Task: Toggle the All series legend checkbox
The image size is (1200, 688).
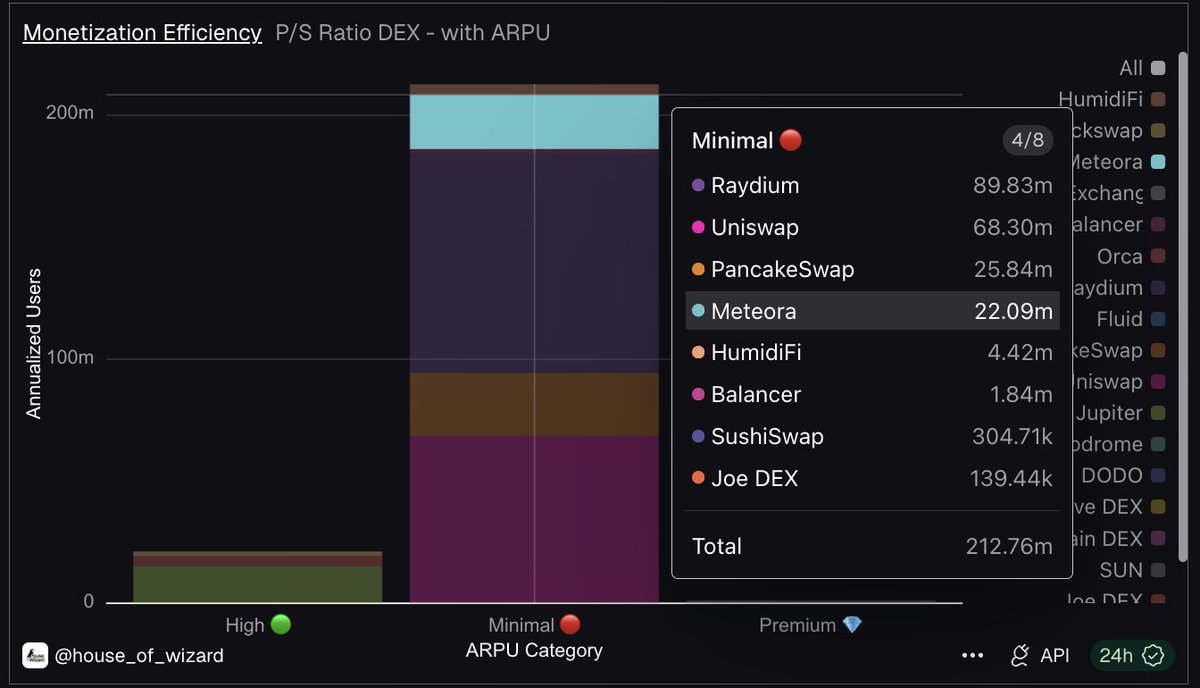Action: [x=1158, y=68]
